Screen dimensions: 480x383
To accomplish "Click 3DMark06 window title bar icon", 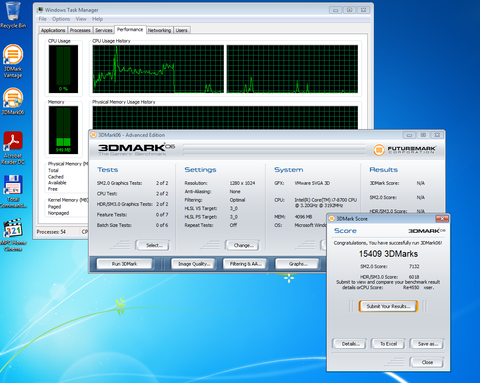I will pos(94,135).
